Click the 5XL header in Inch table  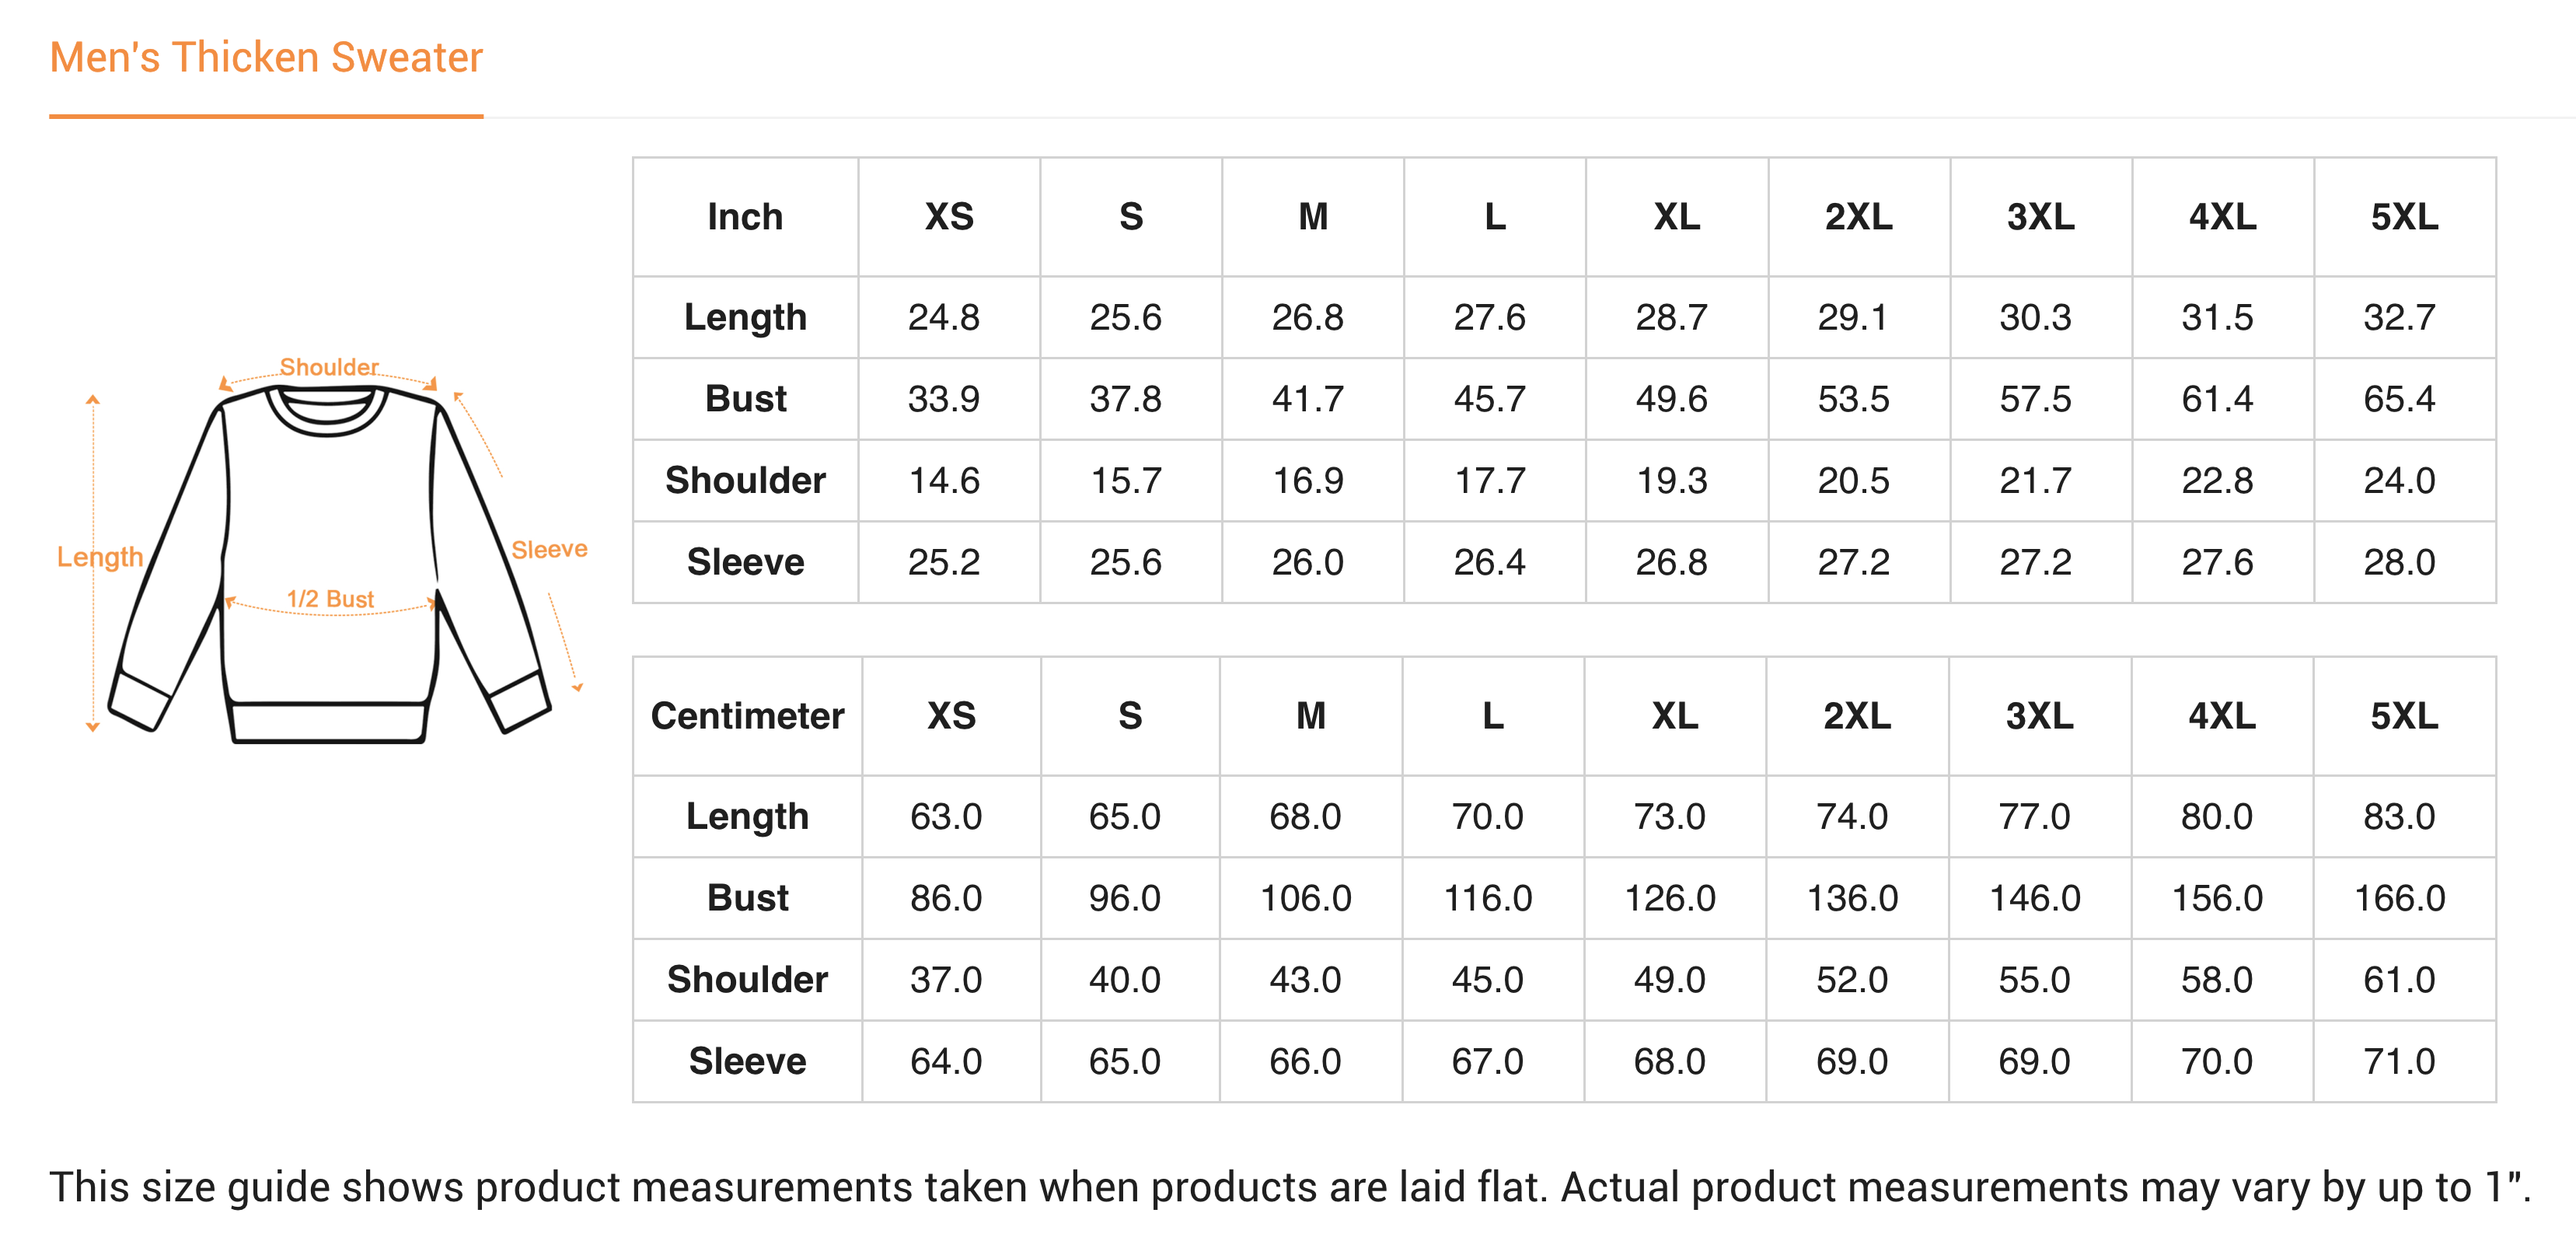(x=2404, y=217)
